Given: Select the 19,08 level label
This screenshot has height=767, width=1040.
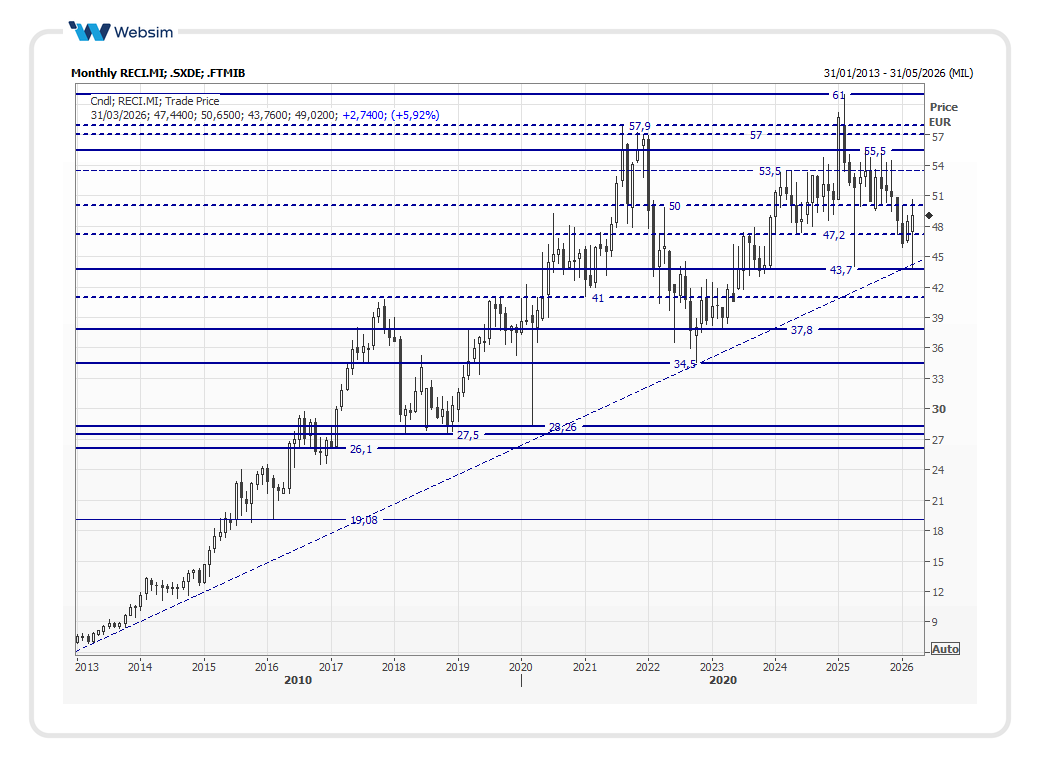Looking at the screenshot, I should click(363, 520).
